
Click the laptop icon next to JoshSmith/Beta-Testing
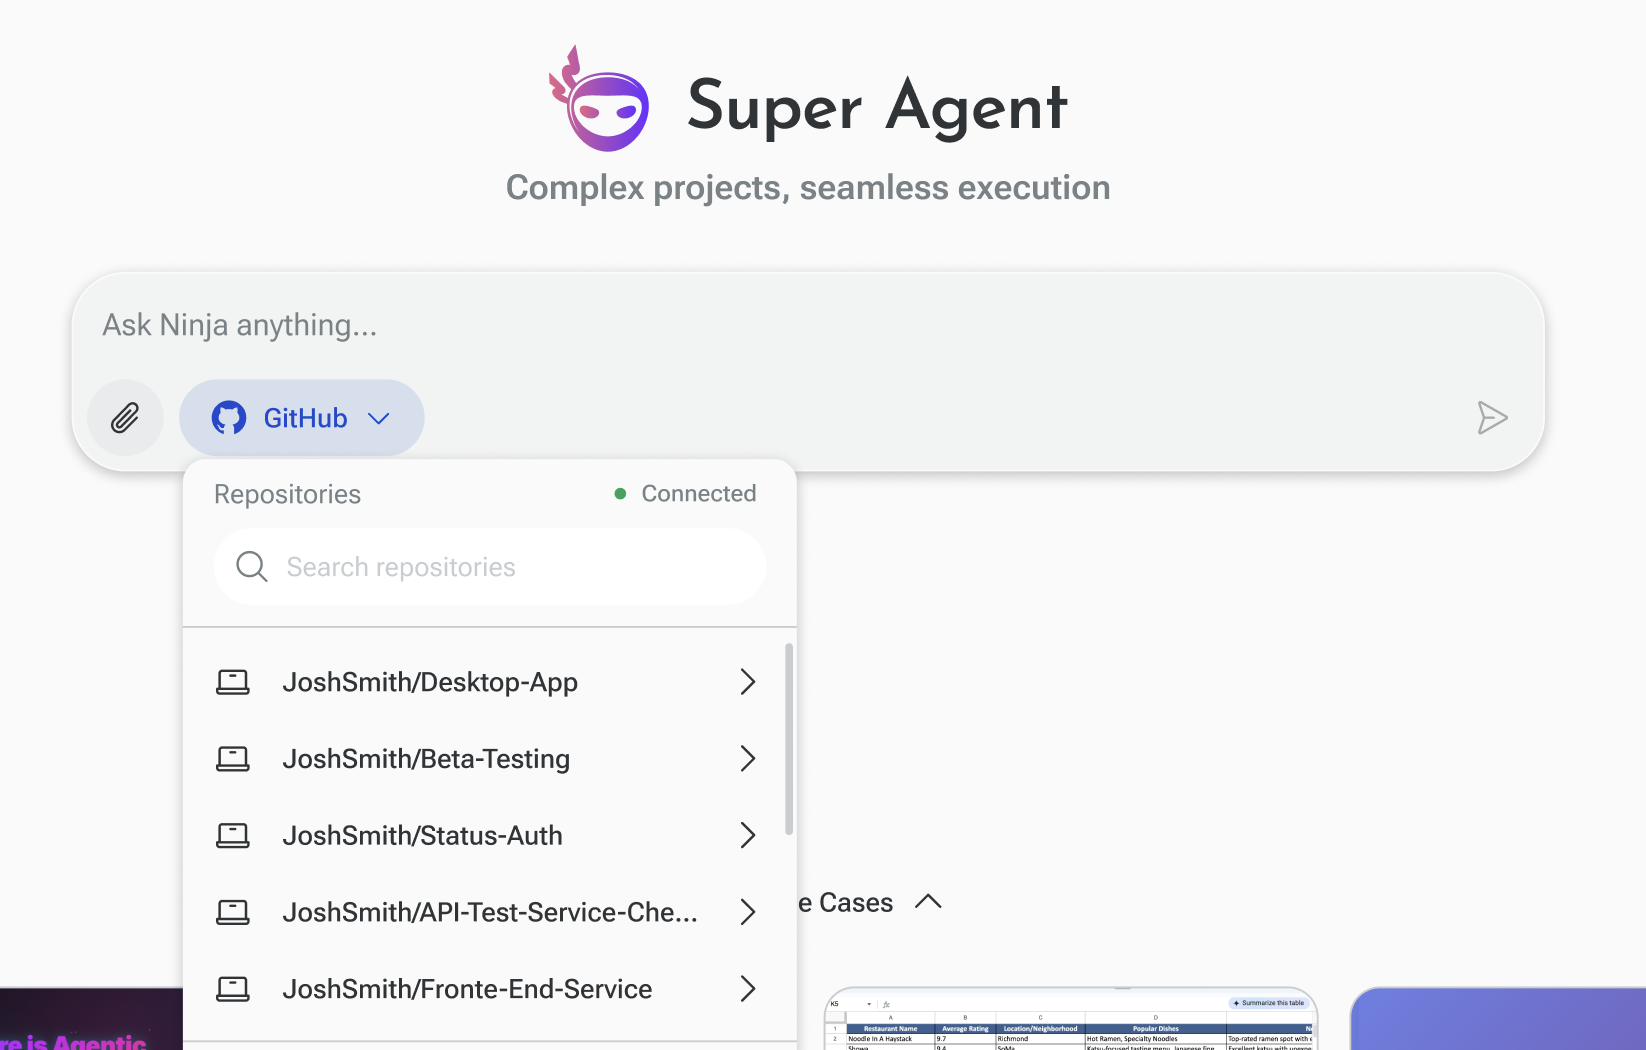[233, 758]
